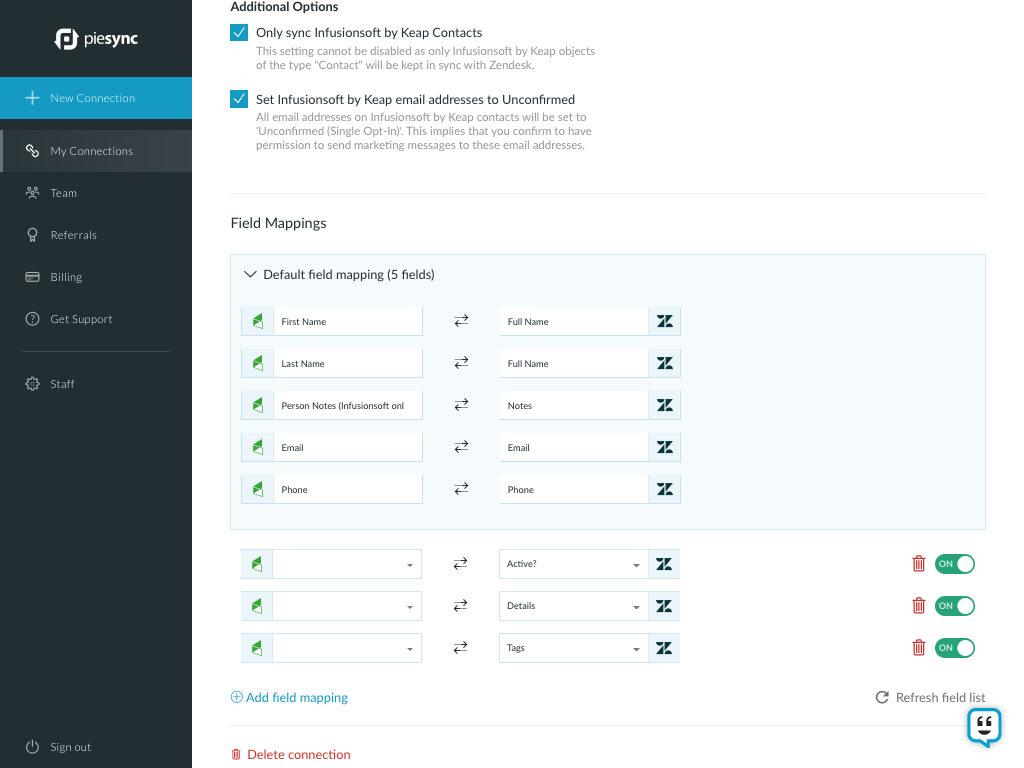Viewport: 1024px width, 768px height.
Task: Remove the Tags mapping with trash icon
Action: [x=918, y=648]
